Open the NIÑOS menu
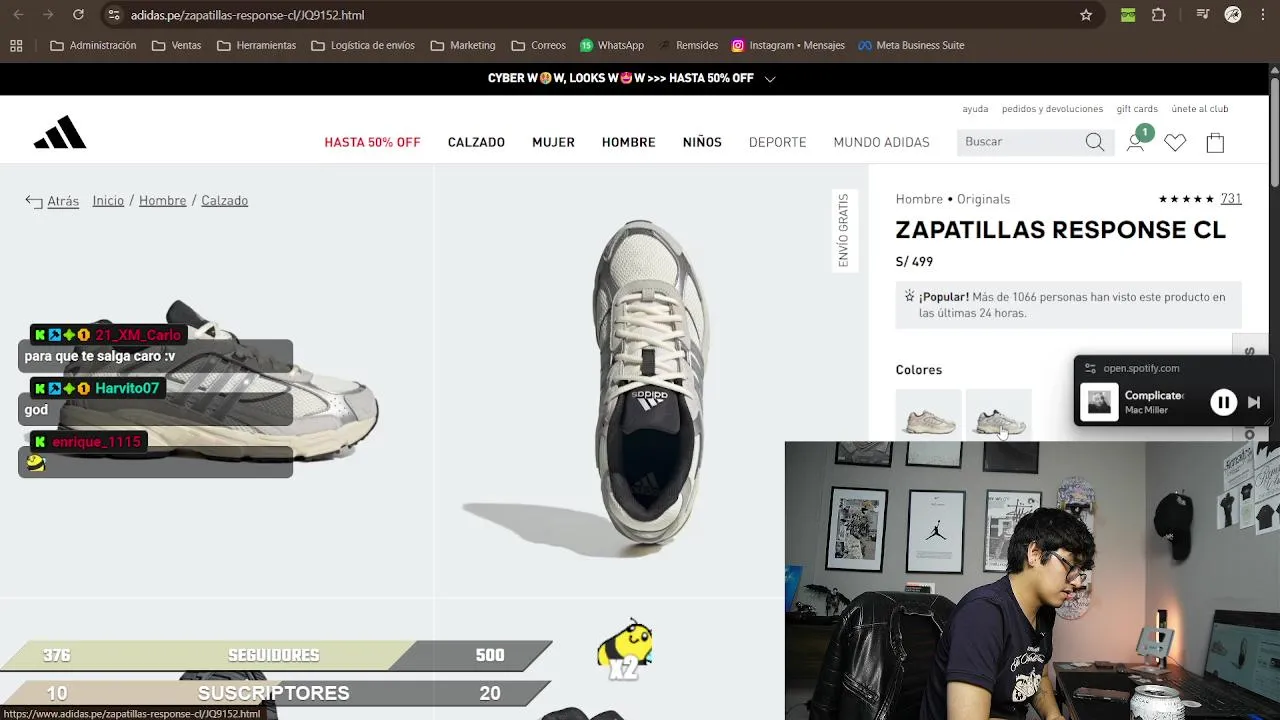This screenshot has height=720, width=1280. [x=702, y=142]
